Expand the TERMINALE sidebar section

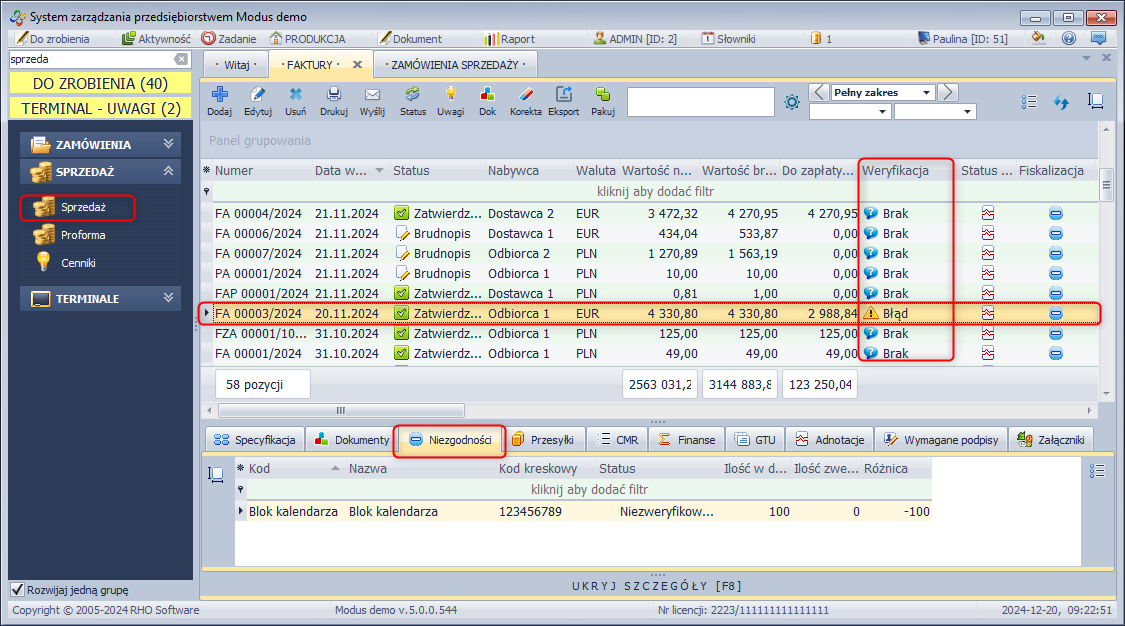pyautogui.click(x=169, y=298)
